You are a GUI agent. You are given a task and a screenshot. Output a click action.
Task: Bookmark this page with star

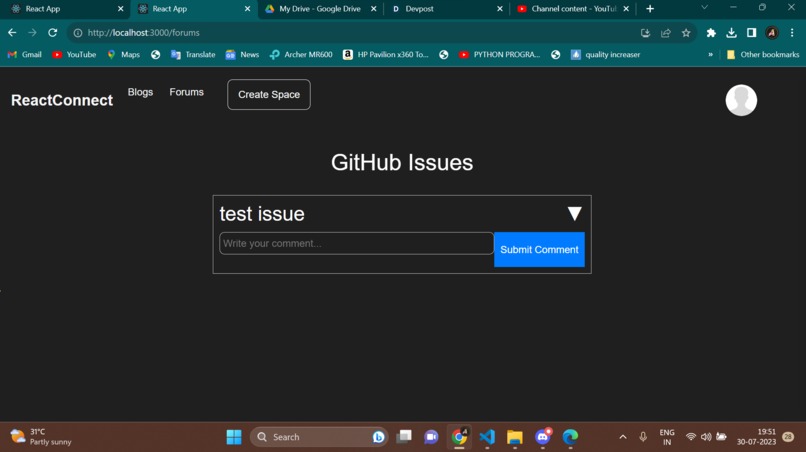[x=686, y=33]
